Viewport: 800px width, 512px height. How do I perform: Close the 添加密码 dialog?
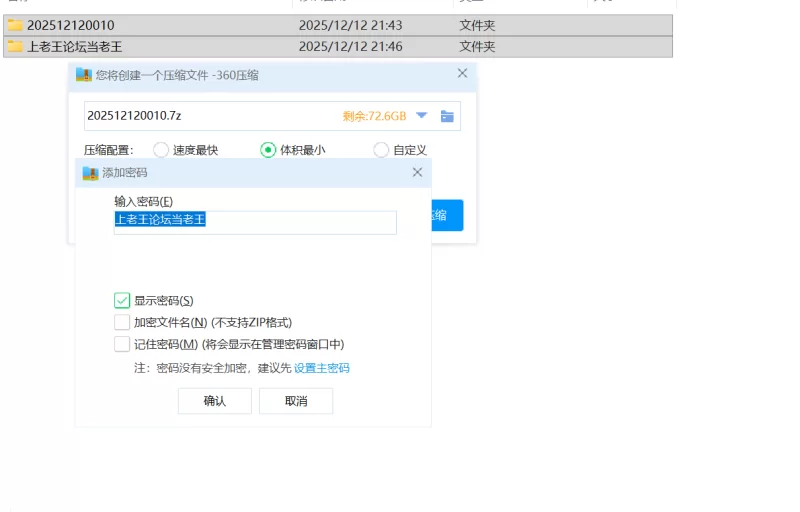417,173
